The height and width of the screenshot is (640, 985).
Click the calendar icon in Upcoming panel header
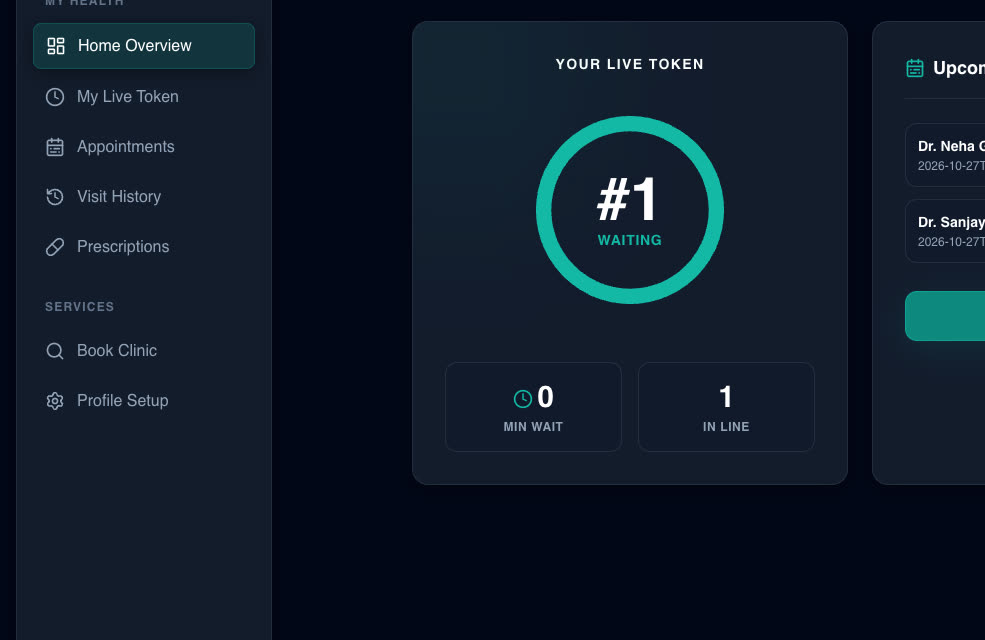[915, 68]
